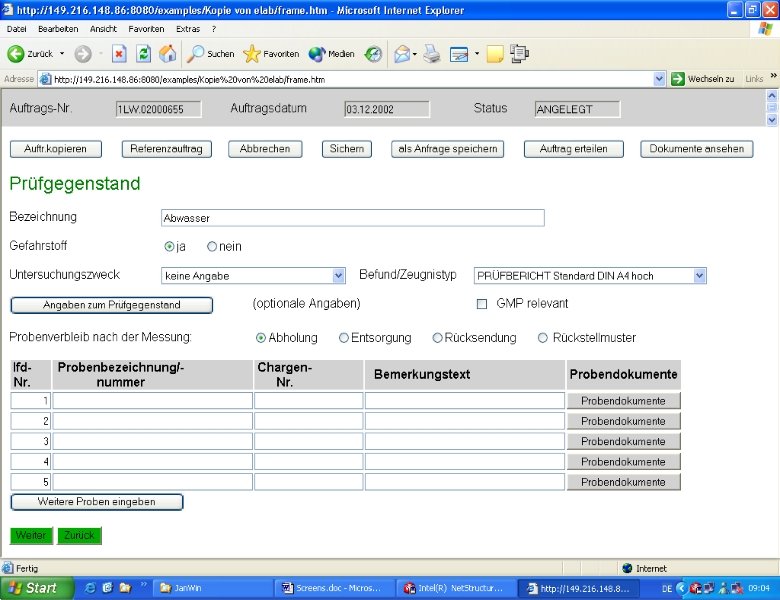This screenshot has width=780, height=600.
Task: Click the Wechseln zu go button
Action: click(x=702, y=79)
